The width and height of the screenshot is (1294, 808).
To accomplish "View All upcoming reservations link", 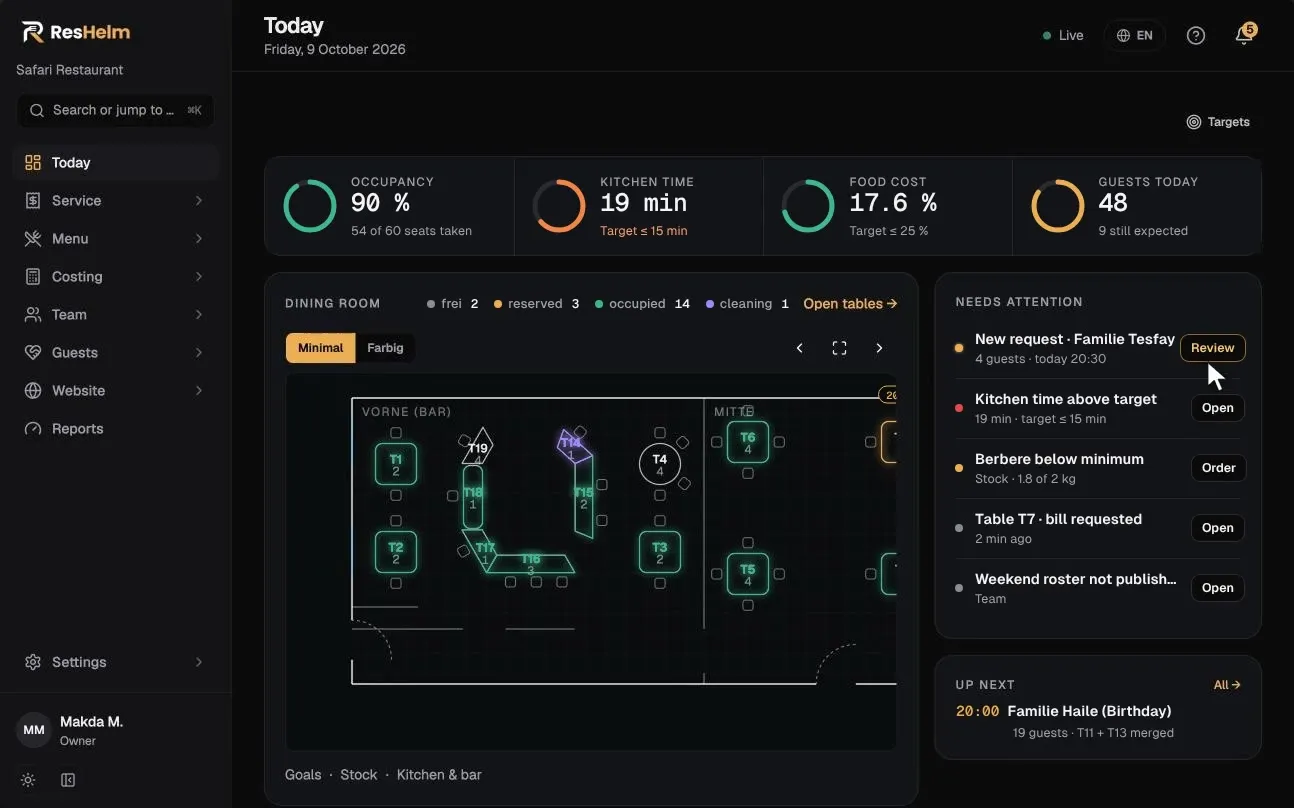I will pyautogui.click(x=1227, y=685).
